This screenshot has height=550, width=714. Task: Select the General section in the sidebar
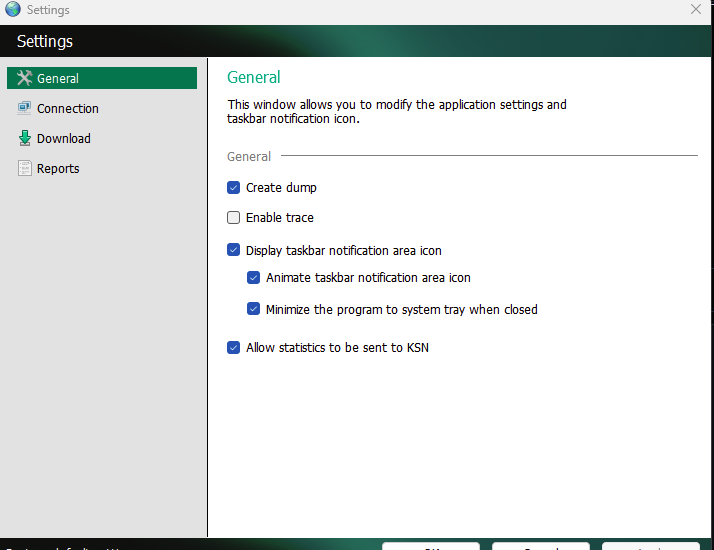[x=102, y=78]
